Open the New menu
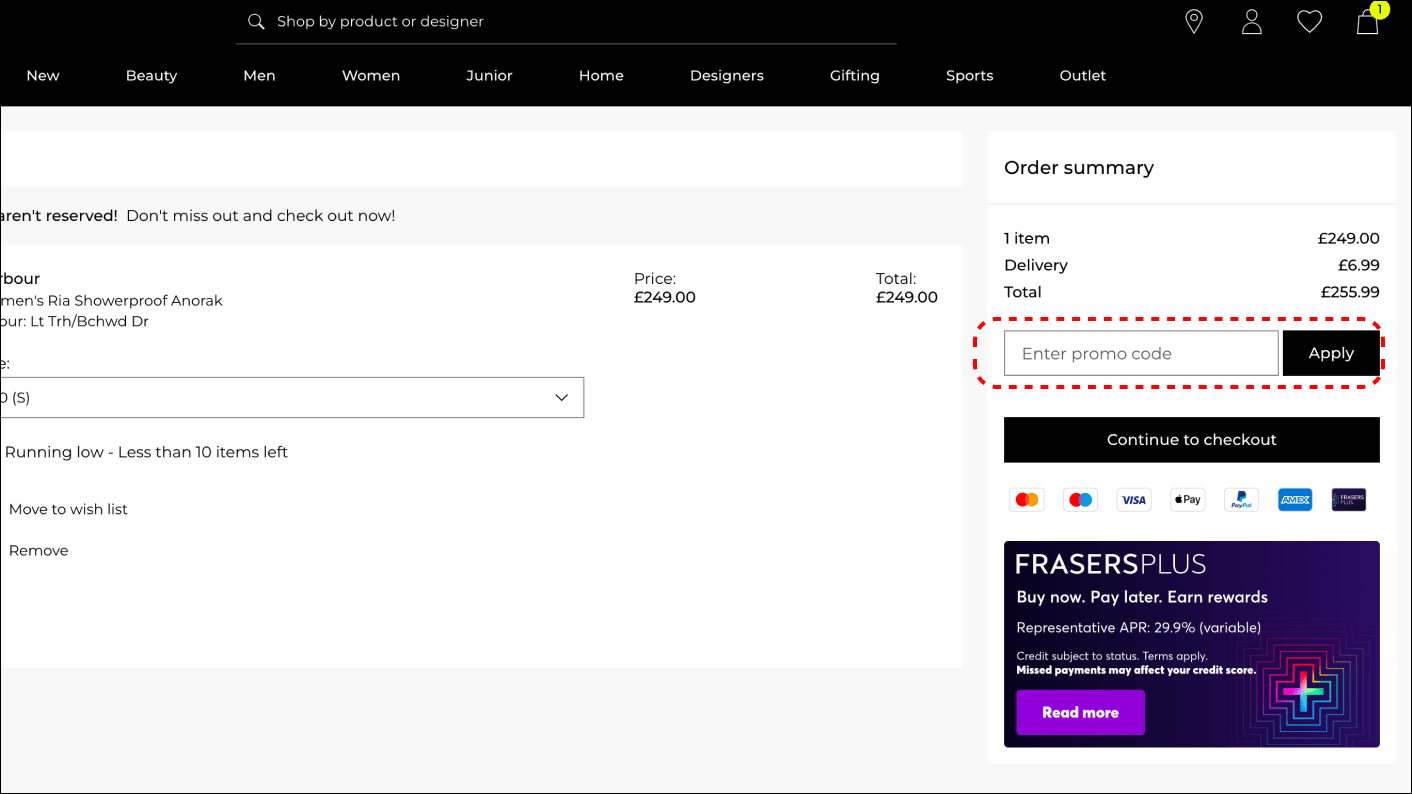1412x794 pixels. click(43, 75)
